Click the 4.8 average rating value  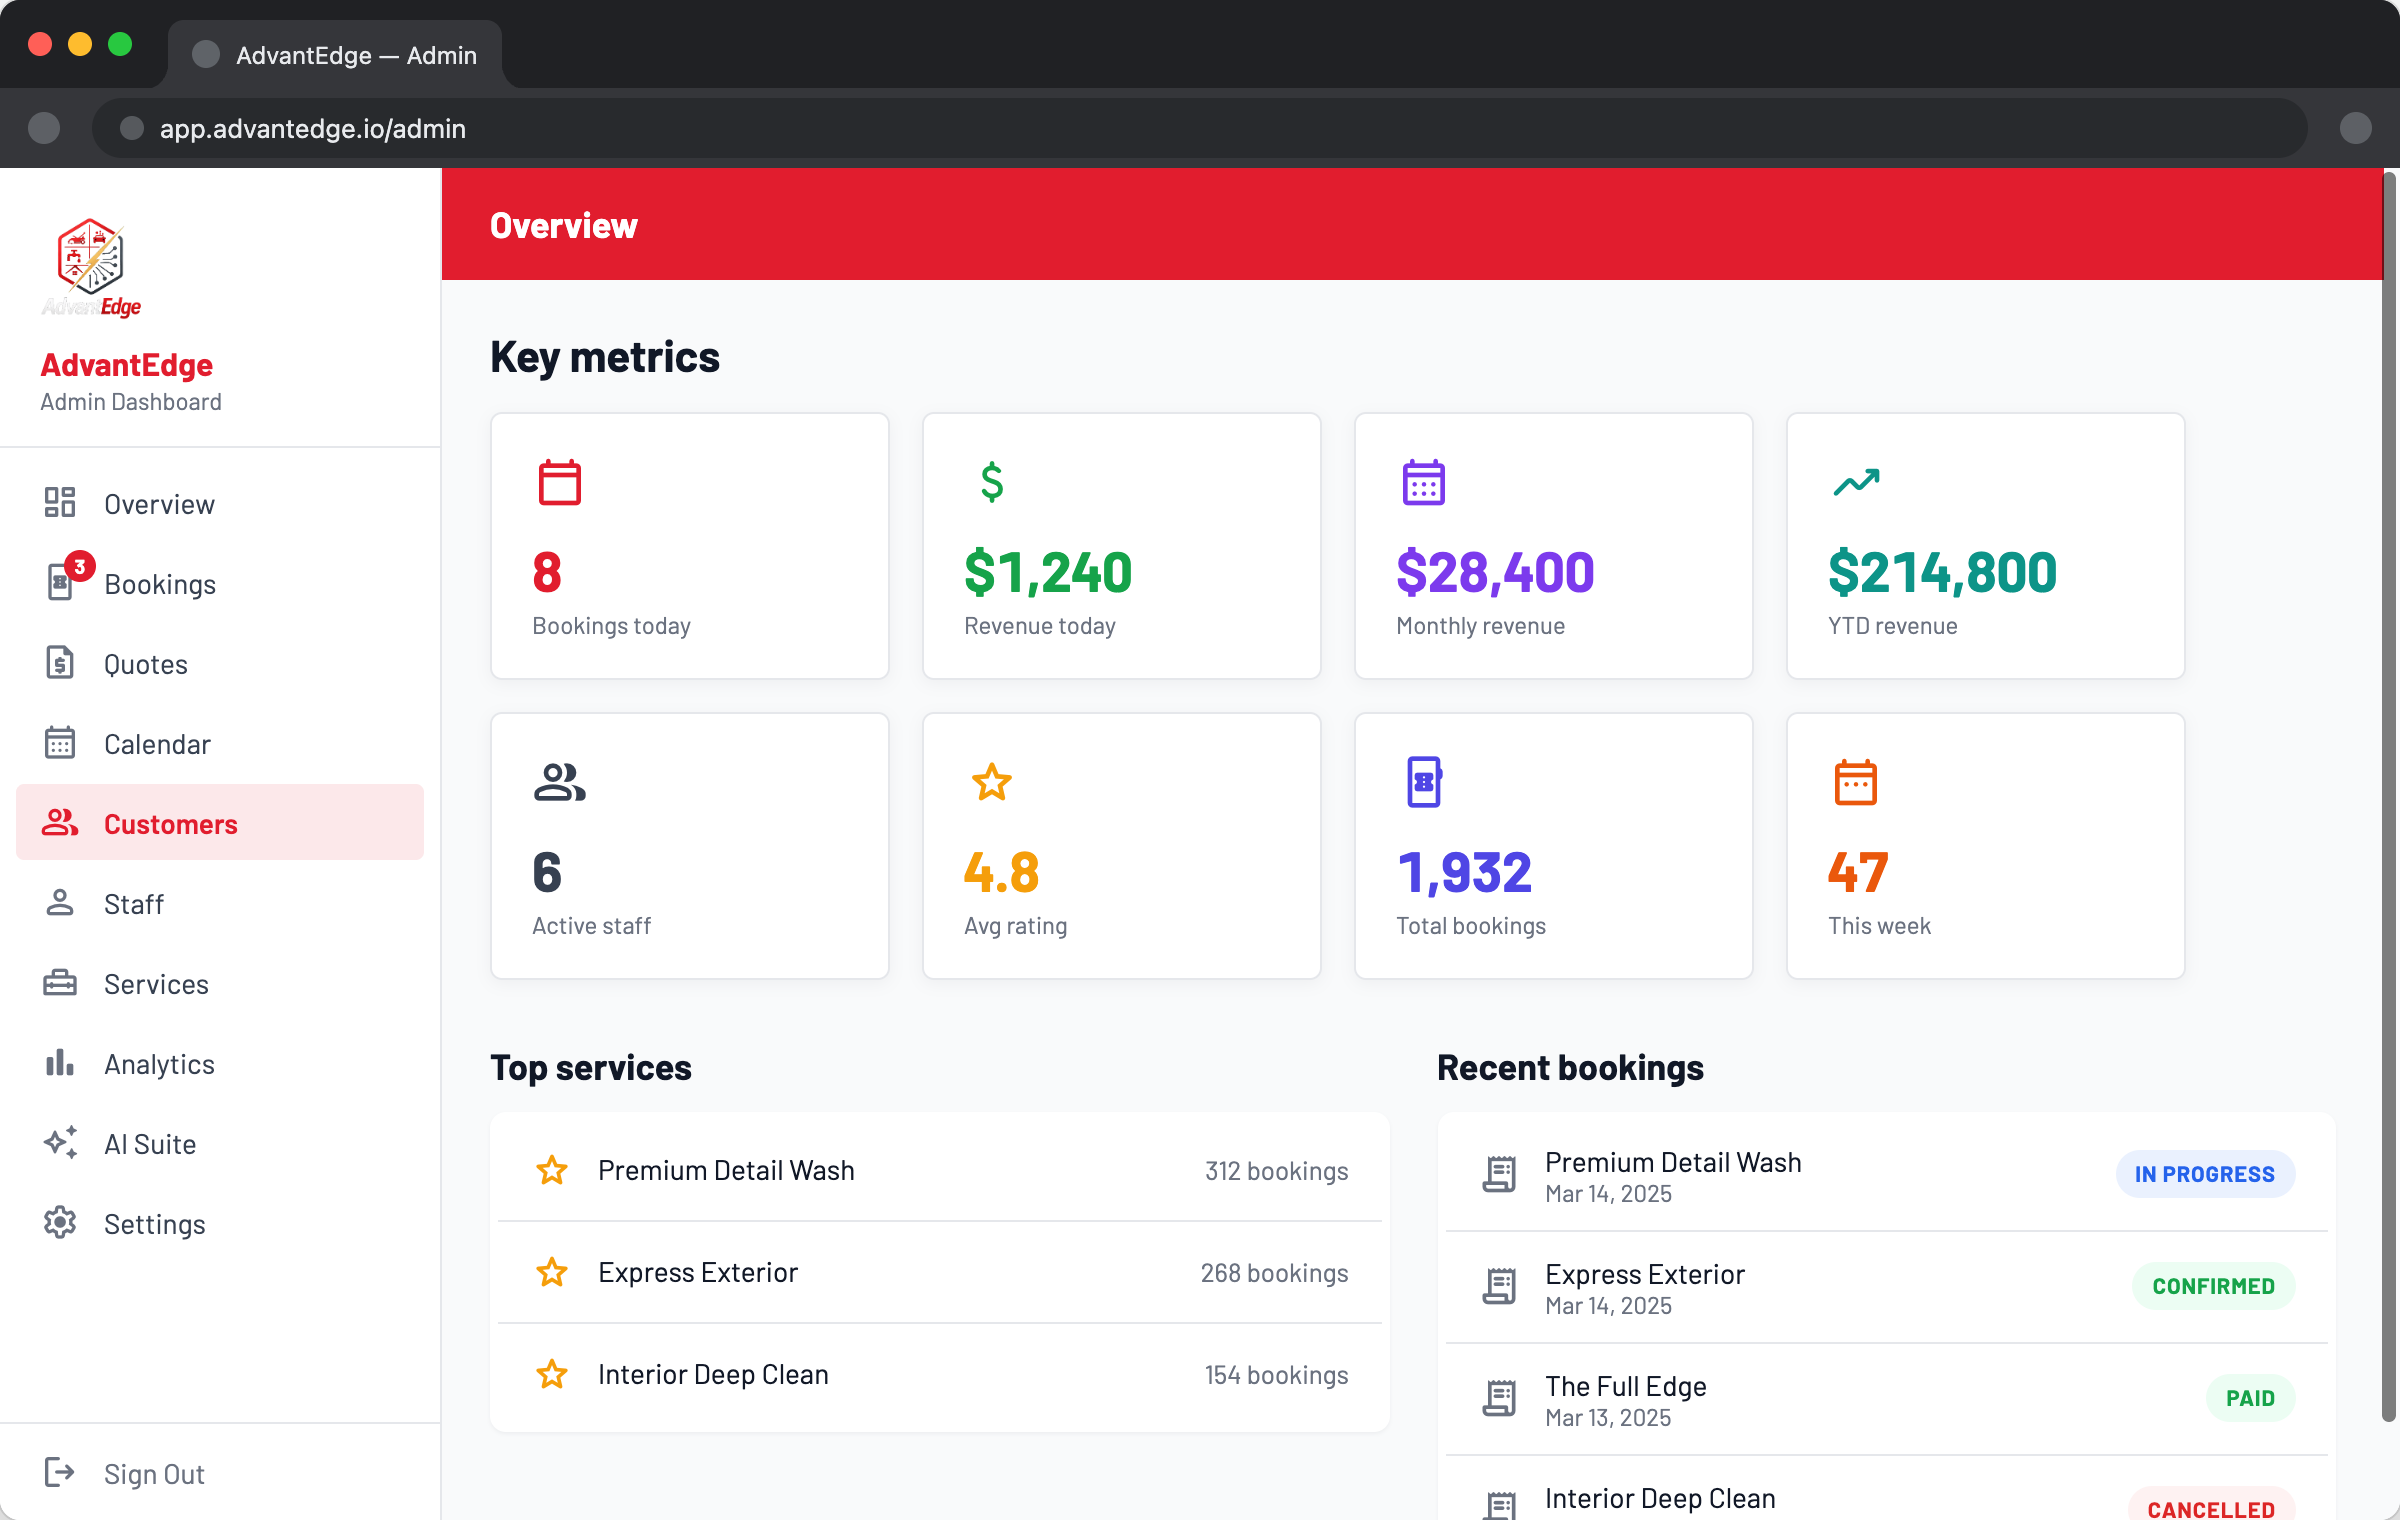pos(1002,872)
